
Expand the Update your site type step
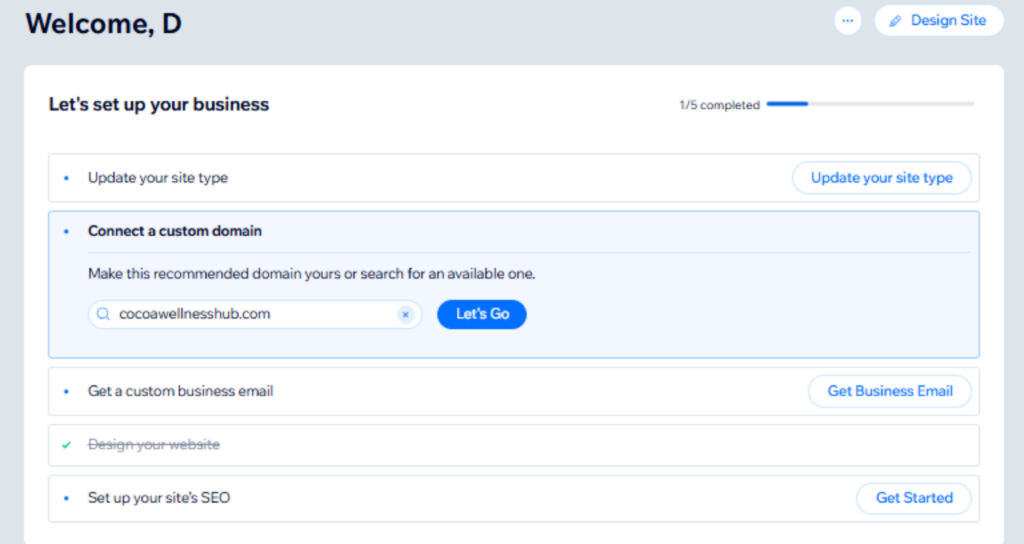point(158,178)
